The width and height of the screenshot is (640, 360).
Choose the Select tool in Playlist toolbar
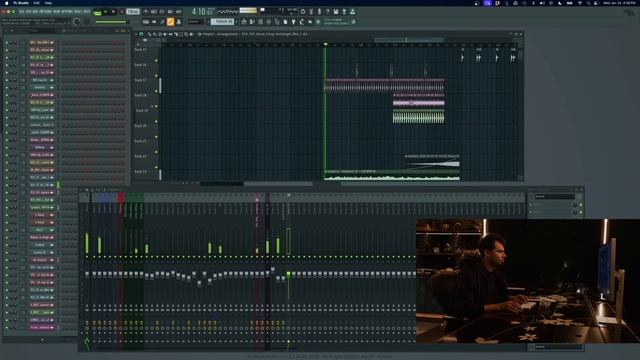(181, 34)
